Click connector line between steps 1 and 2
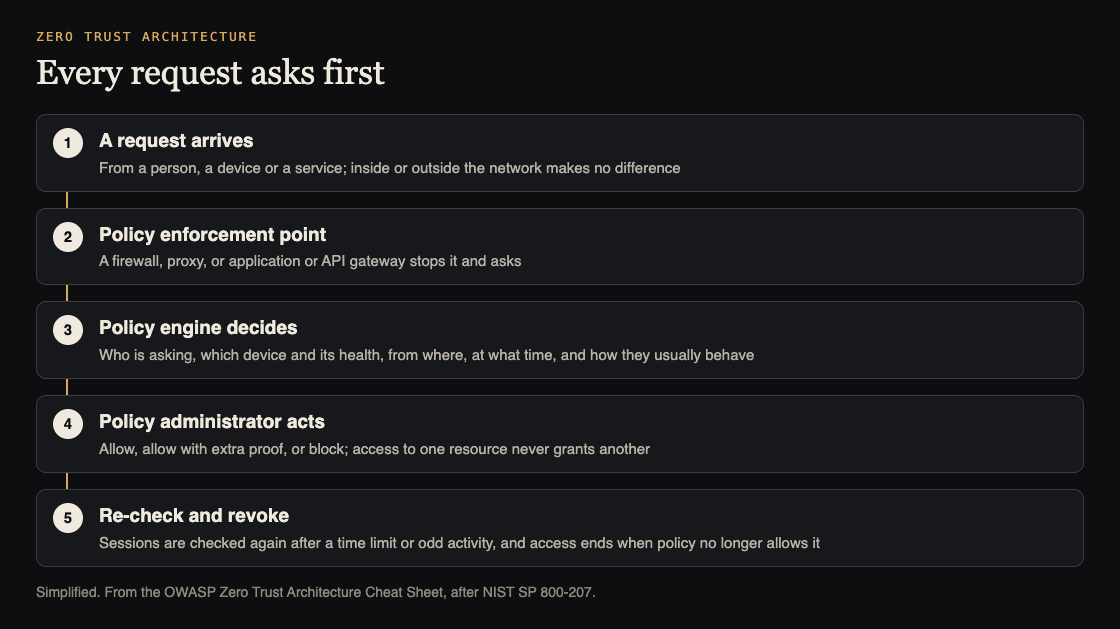This screenshot has width=1120, height=629. click(67, 200)
